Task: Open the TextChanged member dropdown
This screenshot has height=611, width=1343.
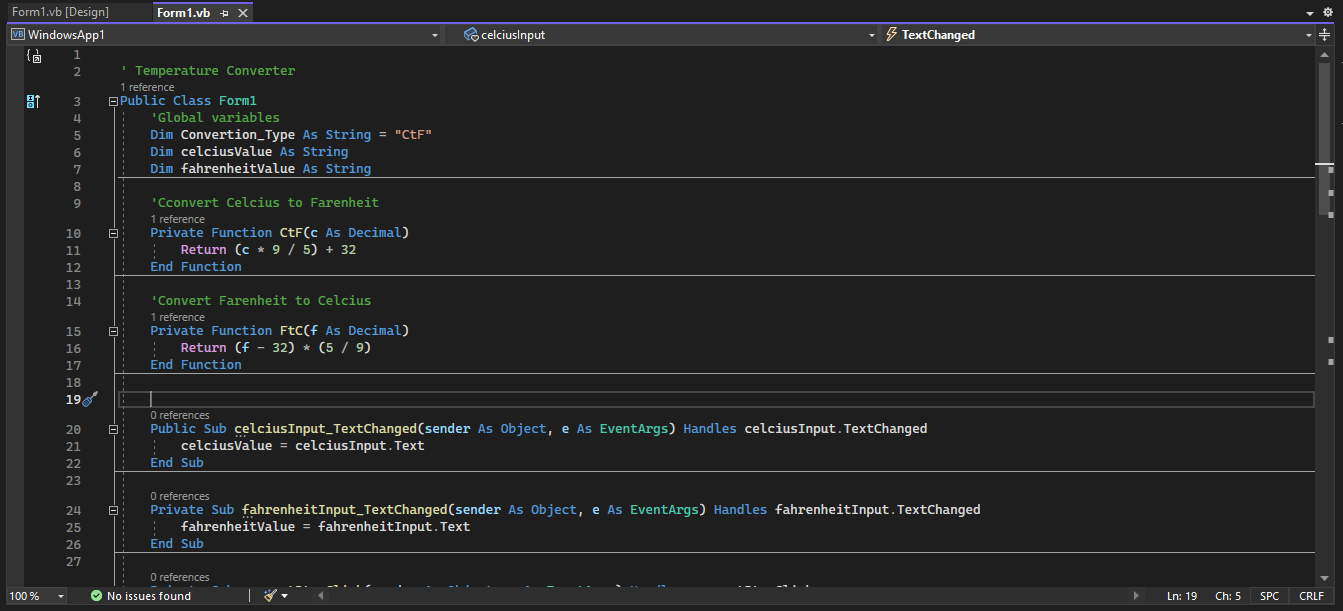Action: pyautogui.click(x=1099, y=35)
